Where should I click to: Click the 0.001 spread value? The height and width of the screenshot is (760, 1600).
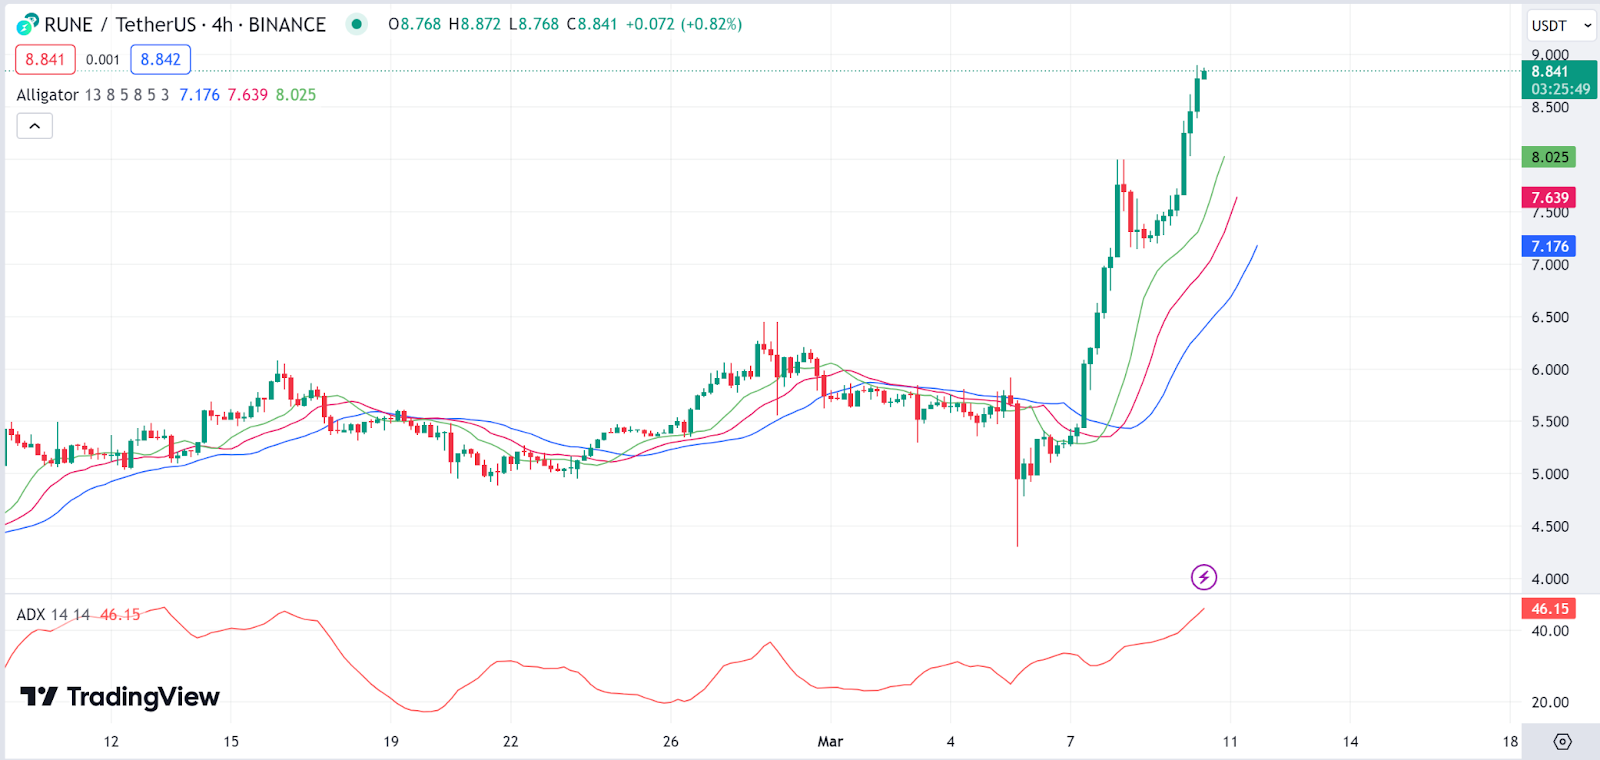(103, 60)
